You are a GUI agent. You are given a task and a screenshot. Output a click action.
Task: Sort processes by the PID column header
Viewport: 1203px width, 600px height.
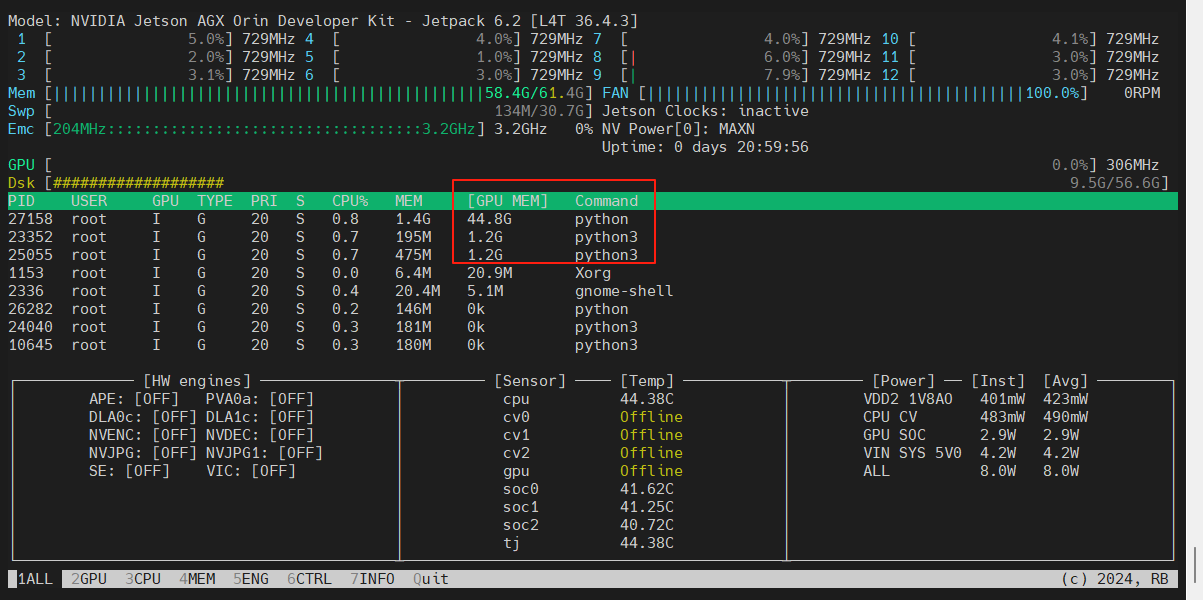pos(22,201)
